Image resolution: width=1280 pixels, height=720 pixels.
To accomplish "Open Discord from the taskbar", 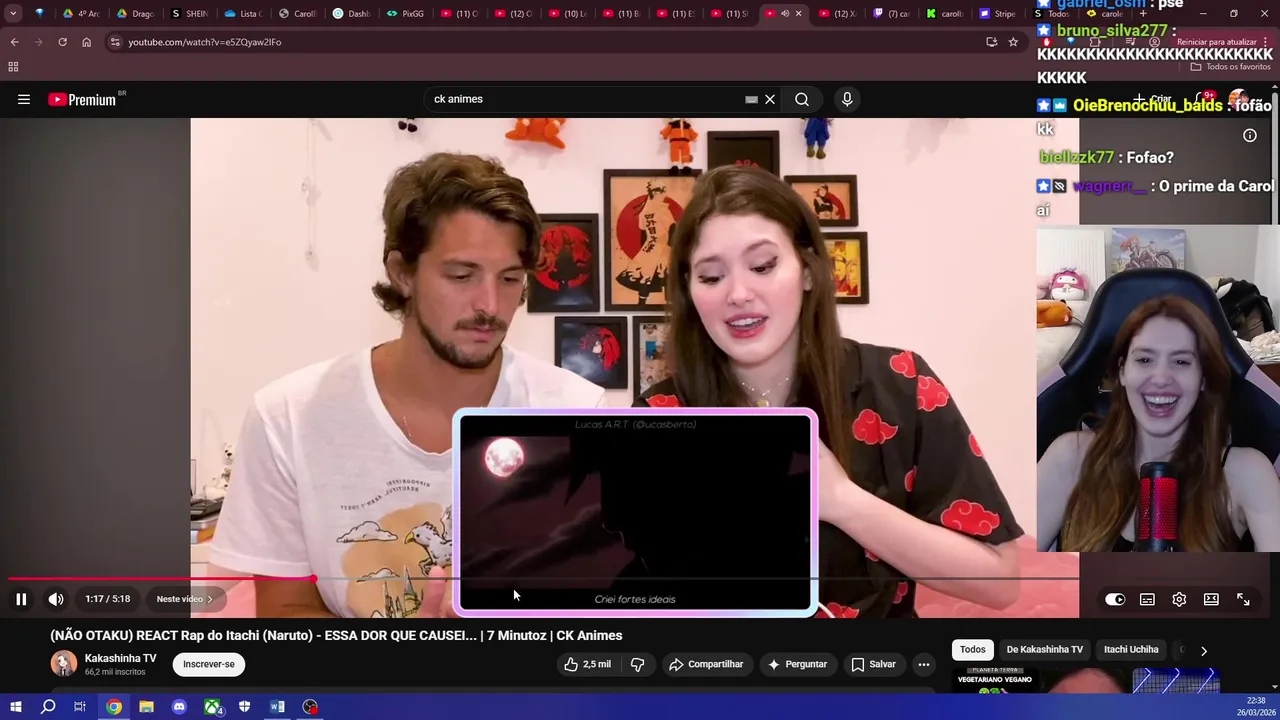I will (179, 707).
